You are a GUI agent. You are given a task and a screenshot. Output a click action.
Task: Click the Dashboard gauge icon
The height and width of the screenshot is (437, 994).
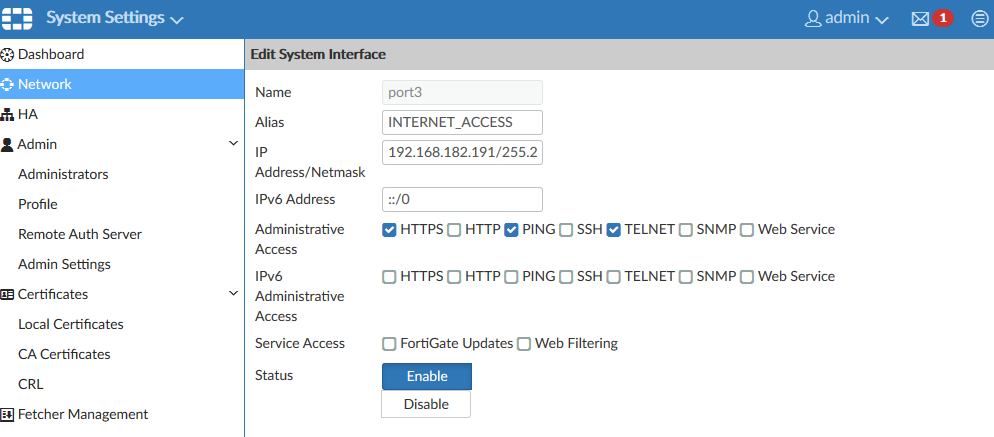(8, 54)
